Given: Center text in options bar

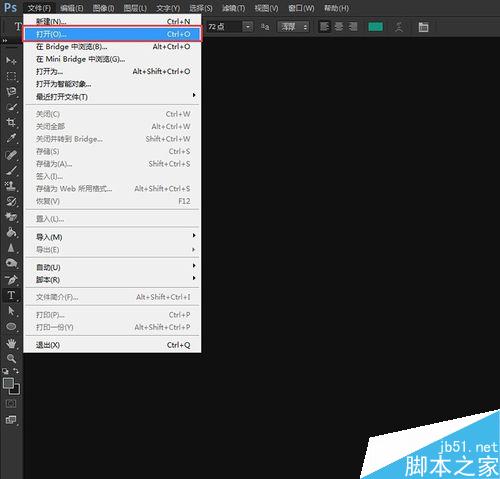Looking at the screenshot, I should (339, 27).
